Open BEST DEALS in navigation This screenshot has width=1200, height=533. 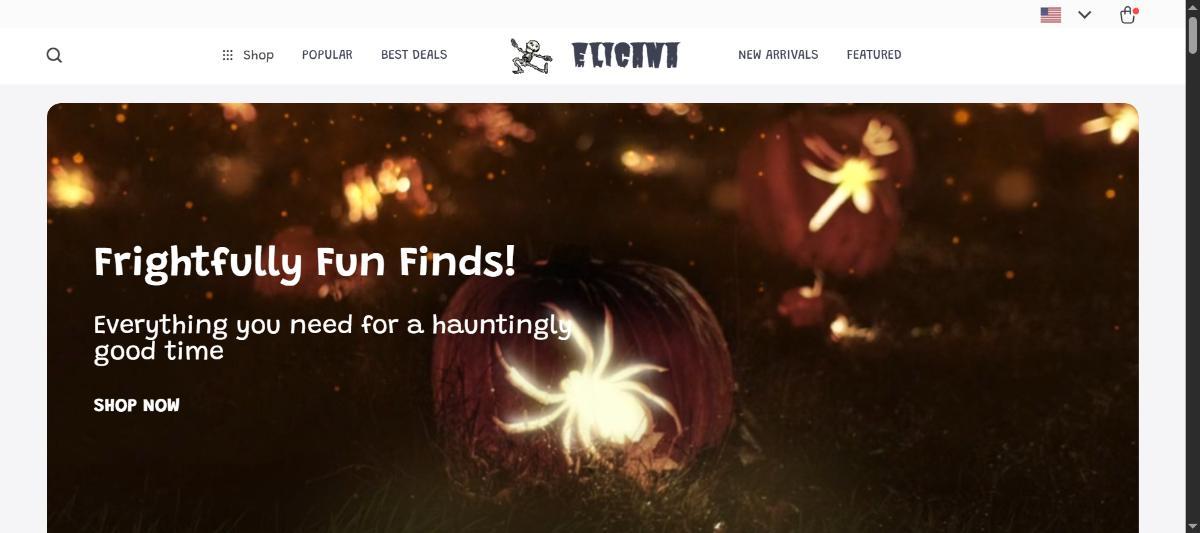[414, 55]
